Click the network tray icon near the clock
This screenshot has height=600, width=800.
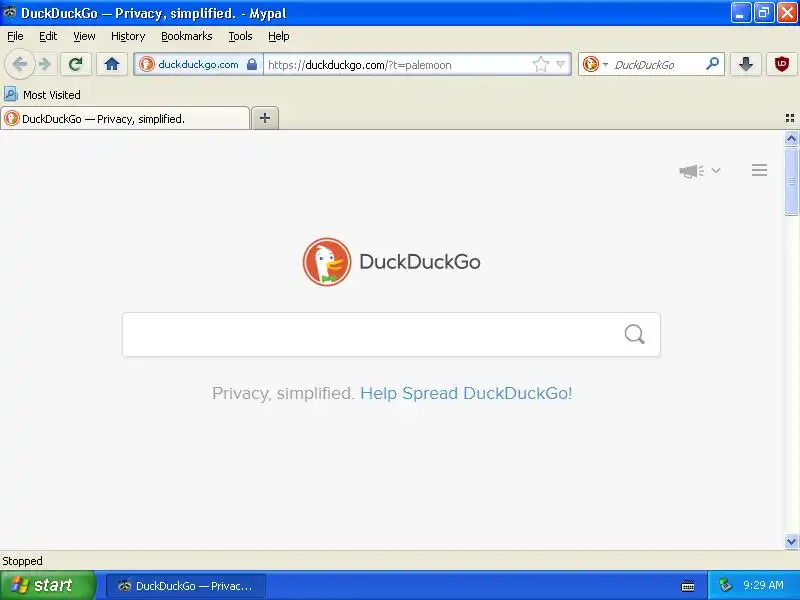(x=726, y=585)
